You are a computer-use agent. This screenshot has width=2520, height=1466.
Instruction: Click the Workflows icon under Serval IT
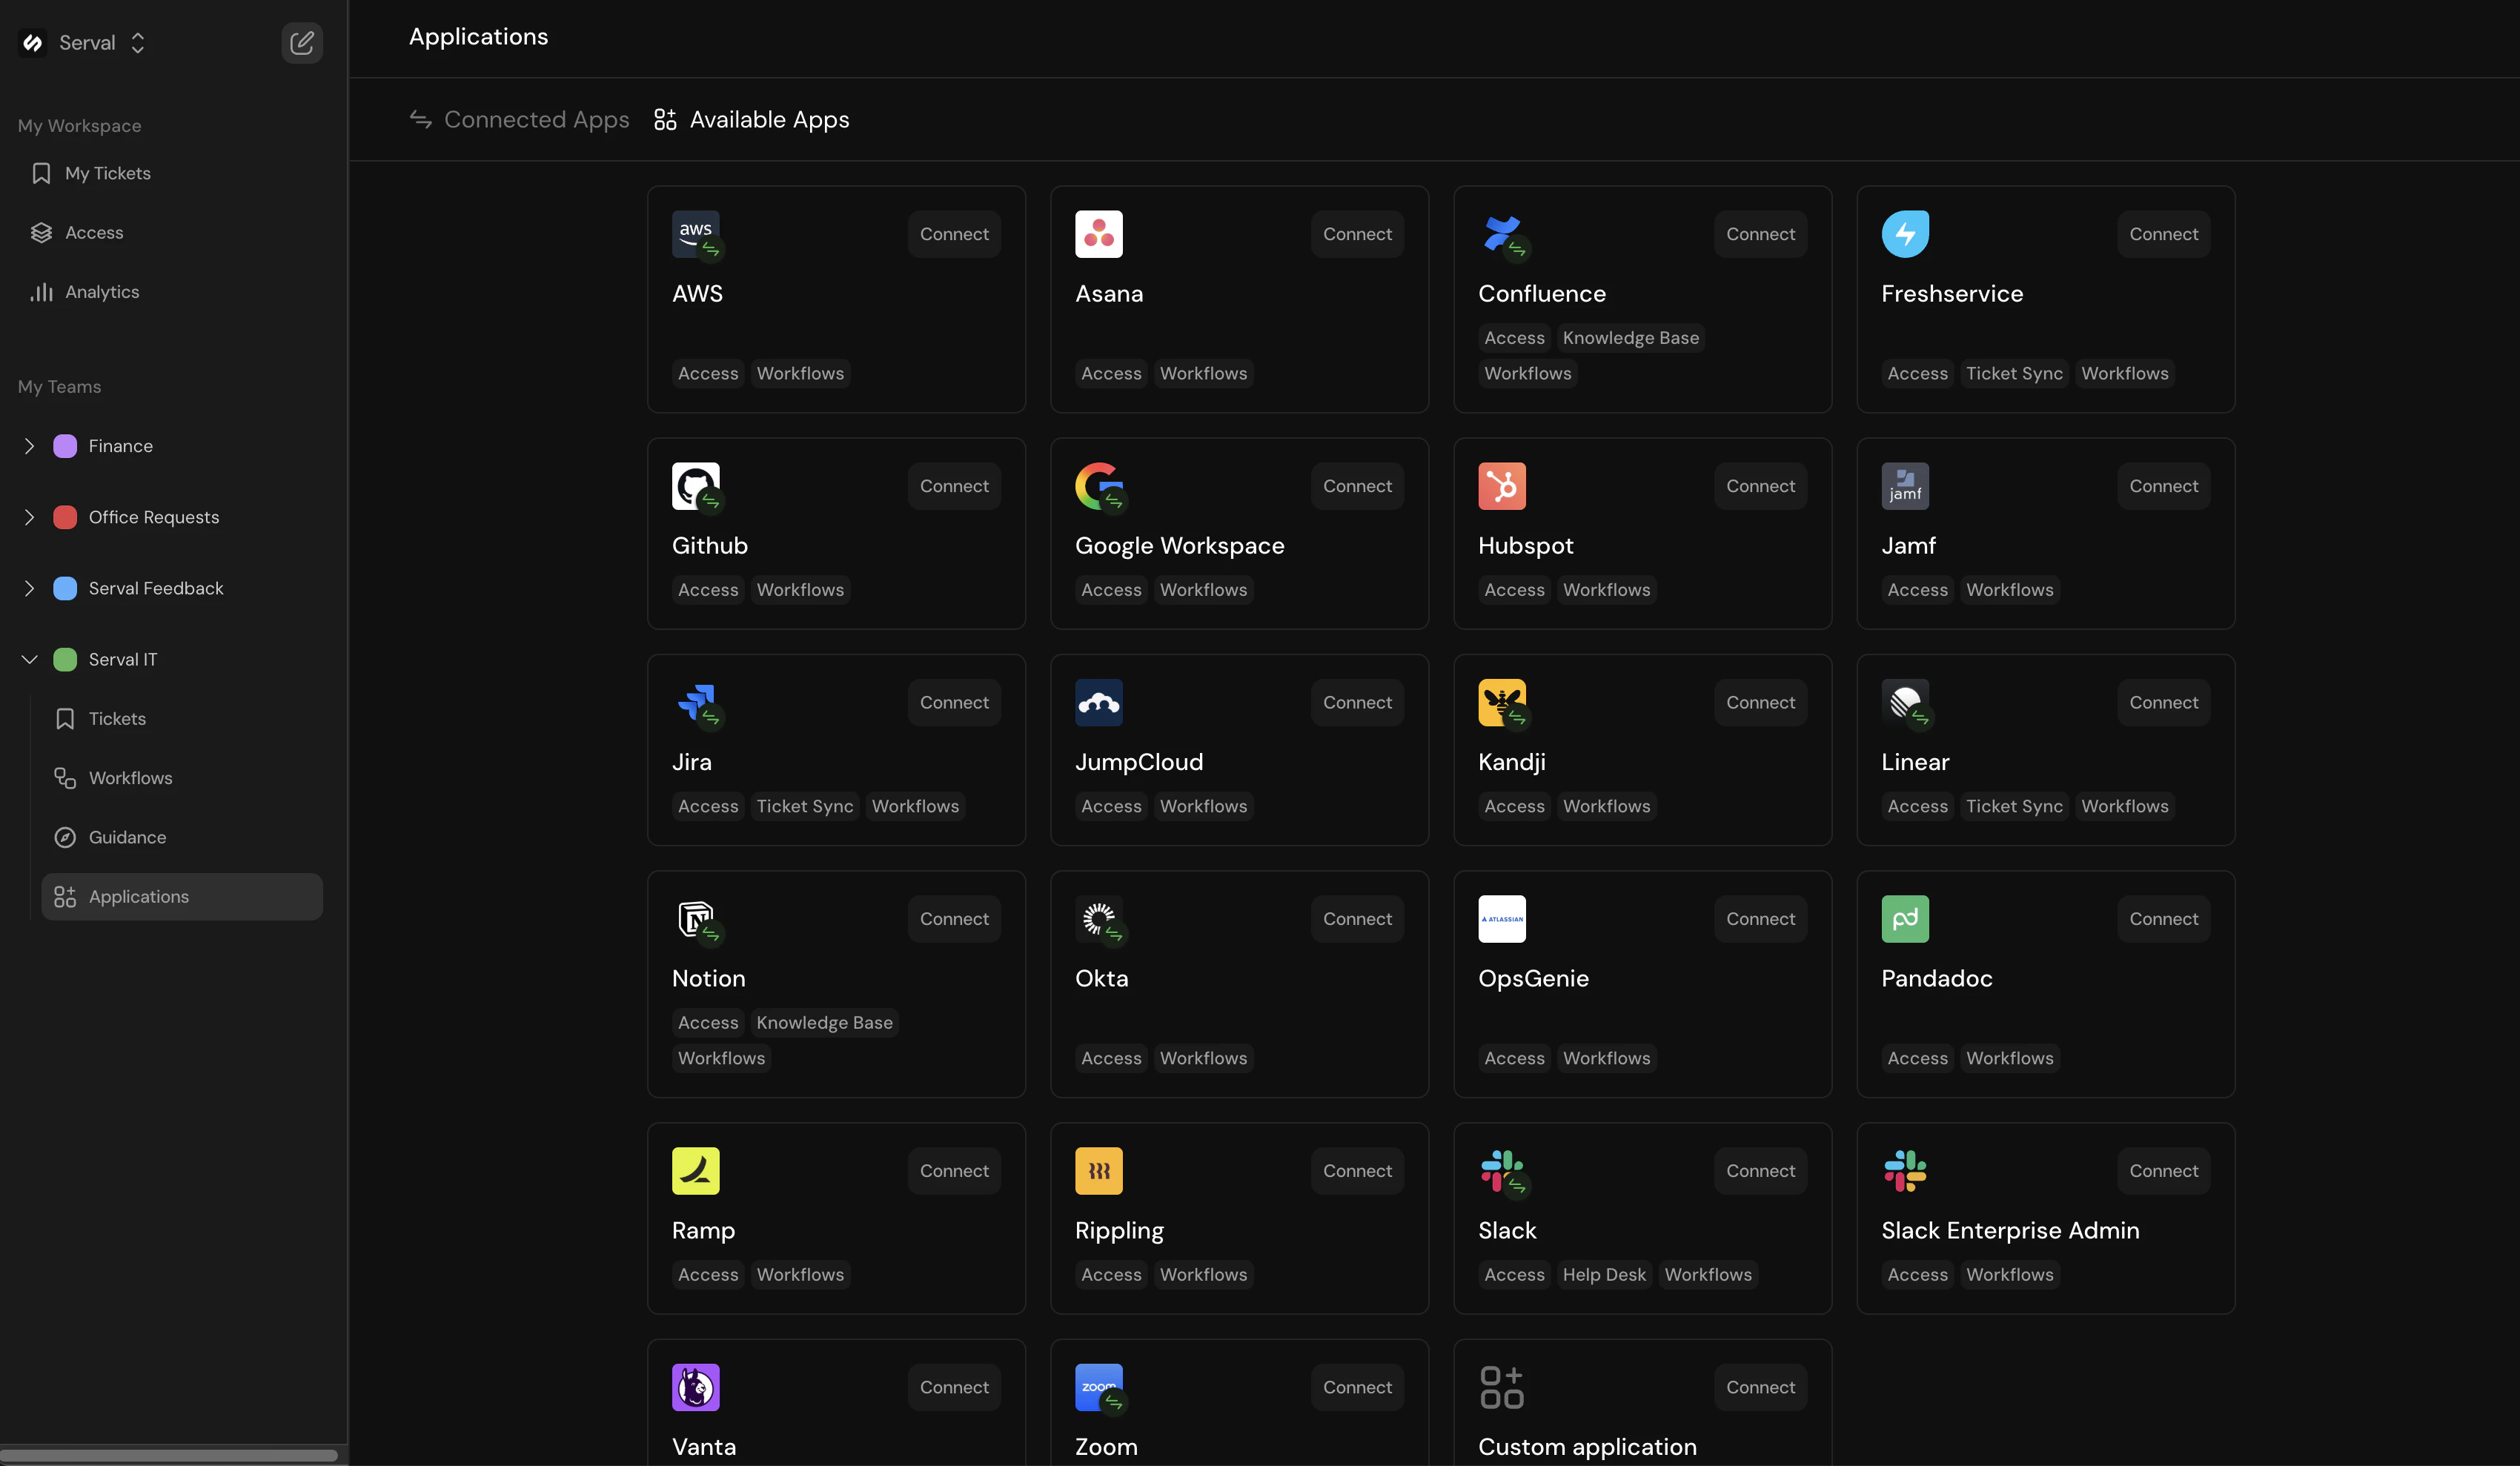coord(64,777)
